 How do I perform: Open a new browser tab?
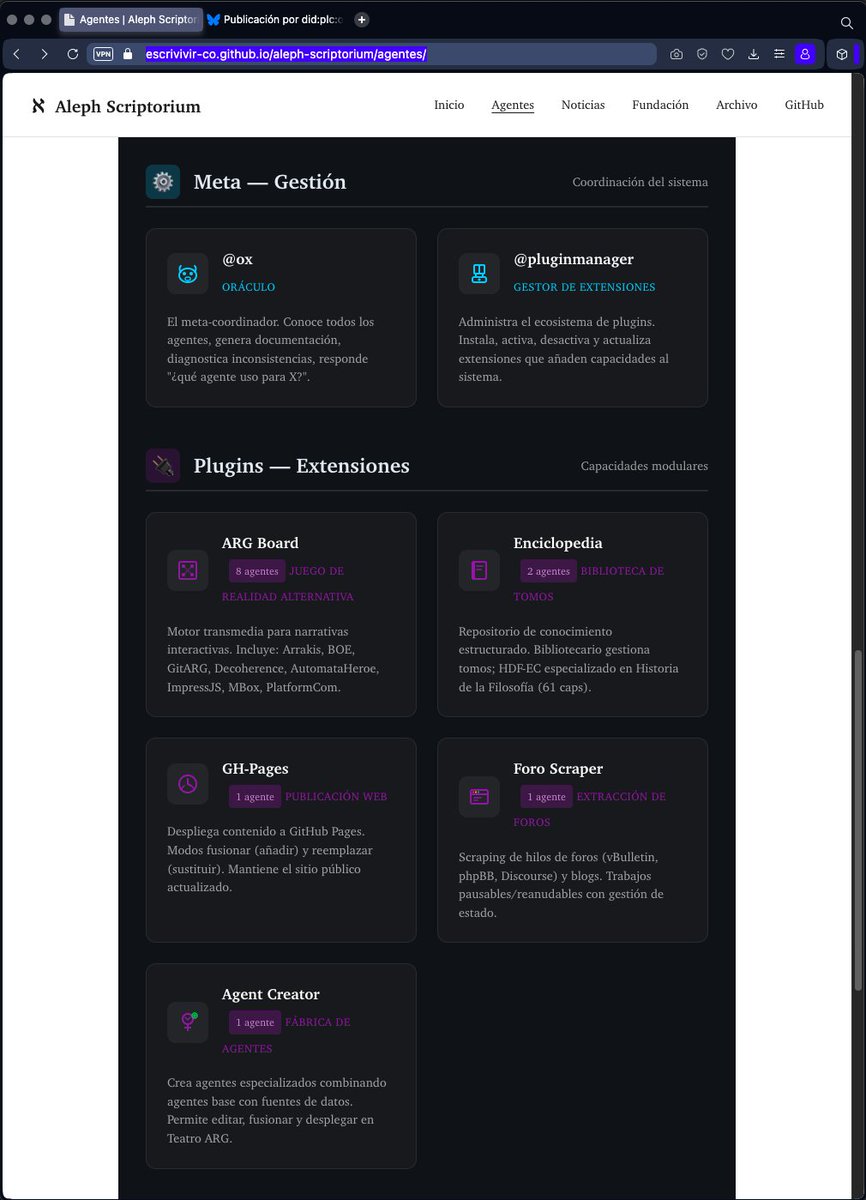362,19
